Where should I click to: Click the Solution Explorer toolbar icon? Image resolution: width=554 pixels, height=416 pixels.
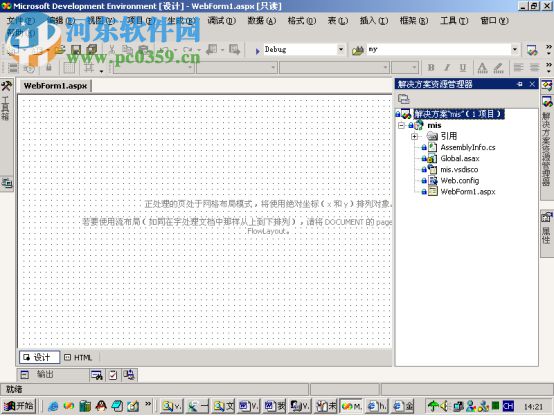(531, 50)
